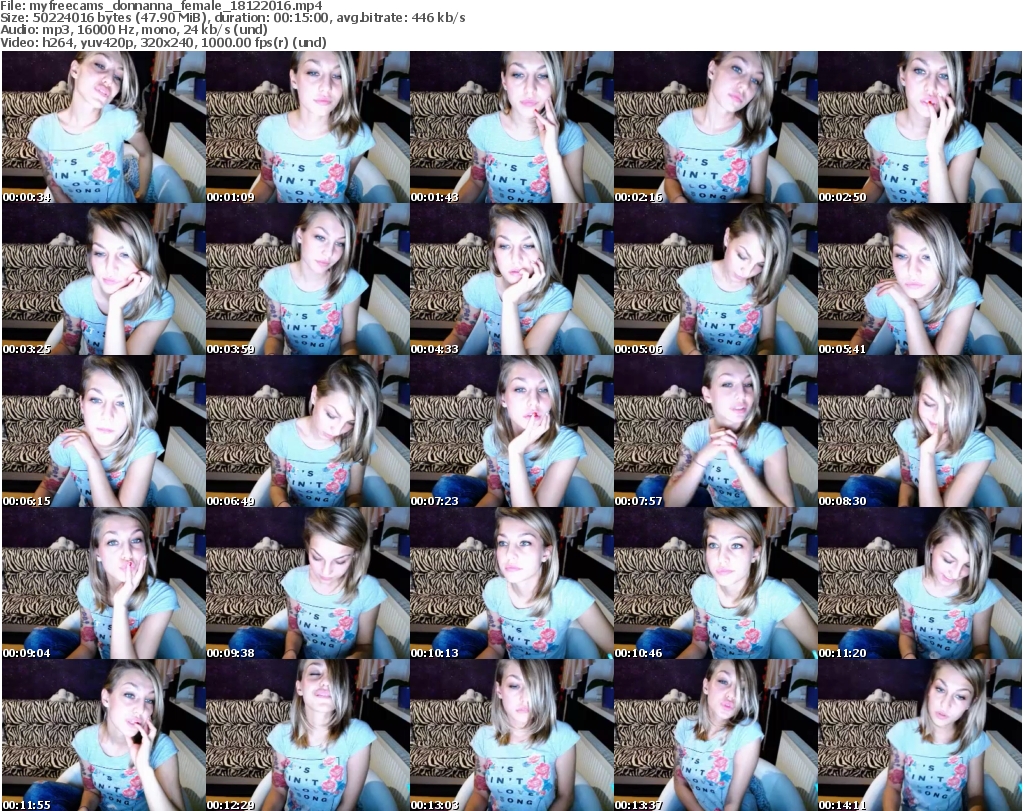The height and width of the screenshot is (811, 1024).
Task: Pick the frame timestamped 00:07:23
Action: click(x=511, y=432)
